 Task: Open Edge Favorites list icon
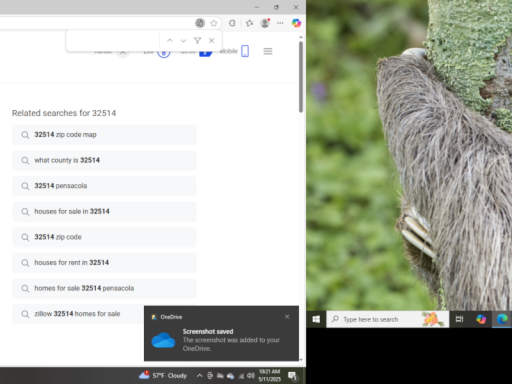pos(249,23)
